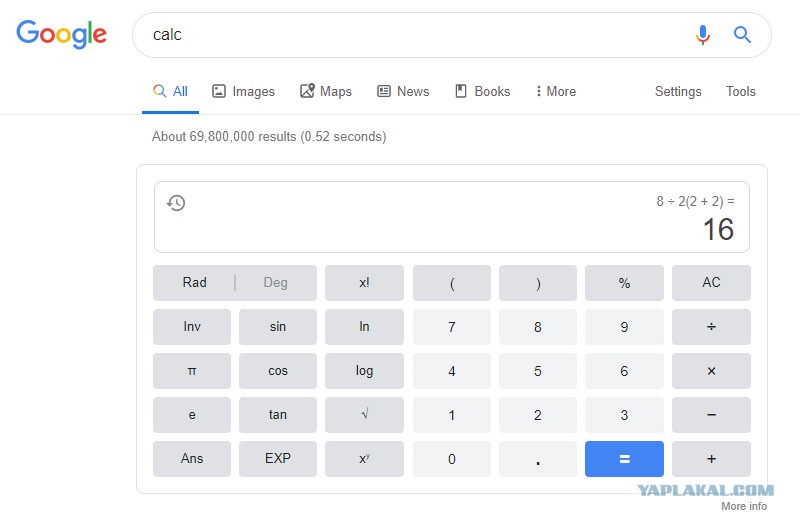Click the x to the power y key
The width and height of the screenshot is (800, 520).
pyautogui.click(x=364, y=459)
